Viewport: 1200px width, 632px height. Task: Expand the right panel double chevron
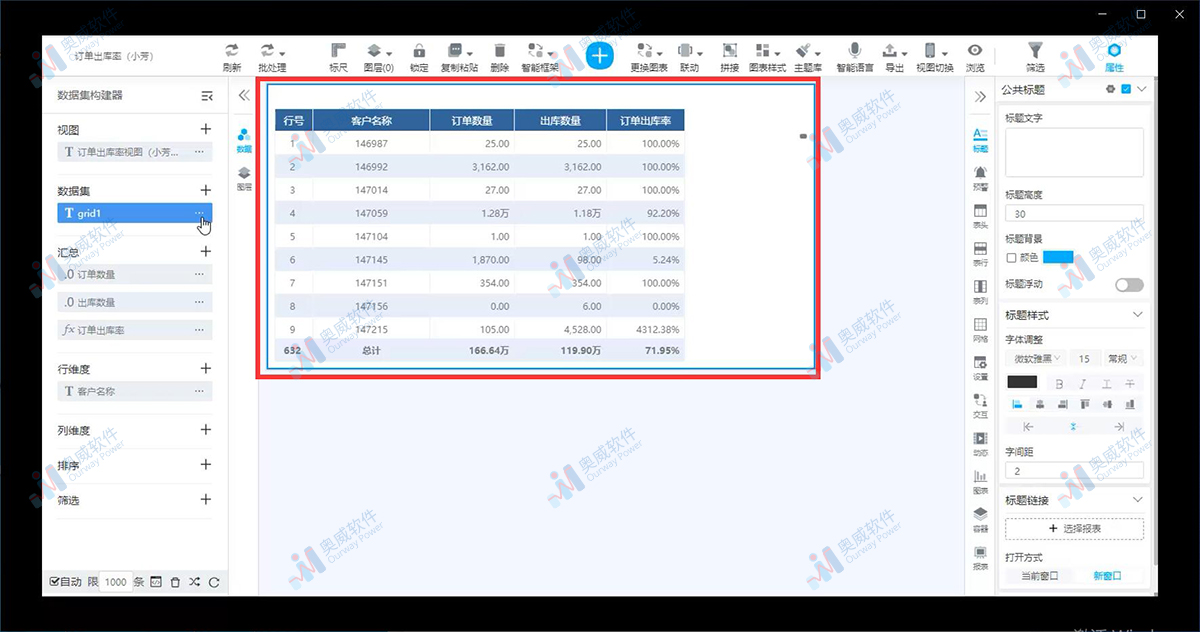point(980,96)
